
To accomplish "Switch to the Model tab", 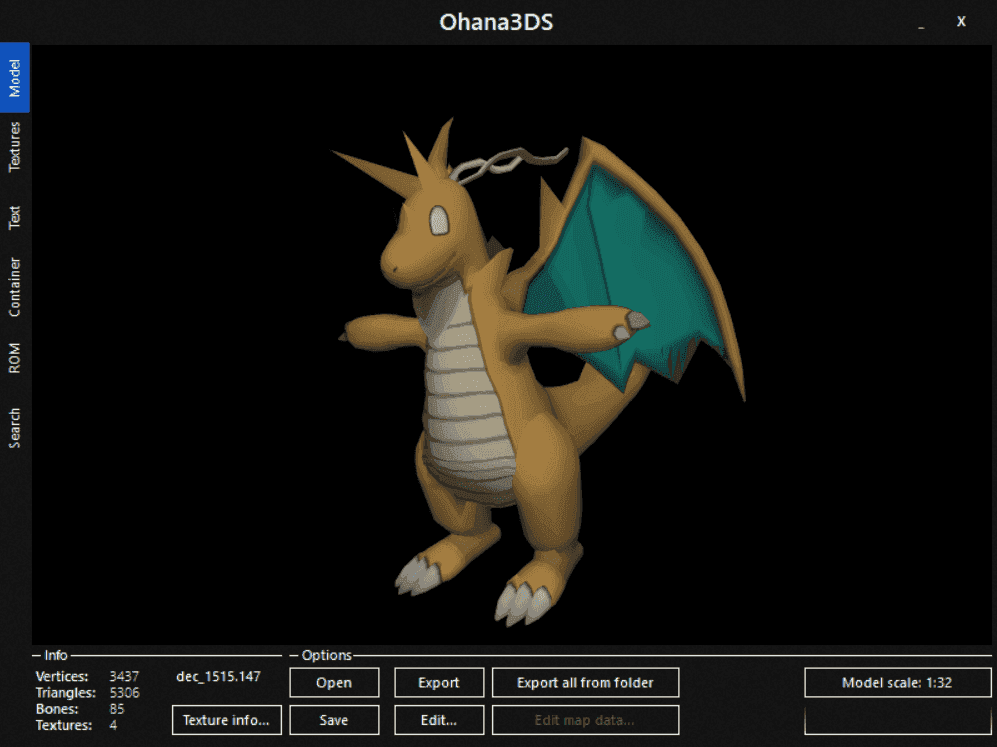I will pyautogui.click(x=15, y=78).
